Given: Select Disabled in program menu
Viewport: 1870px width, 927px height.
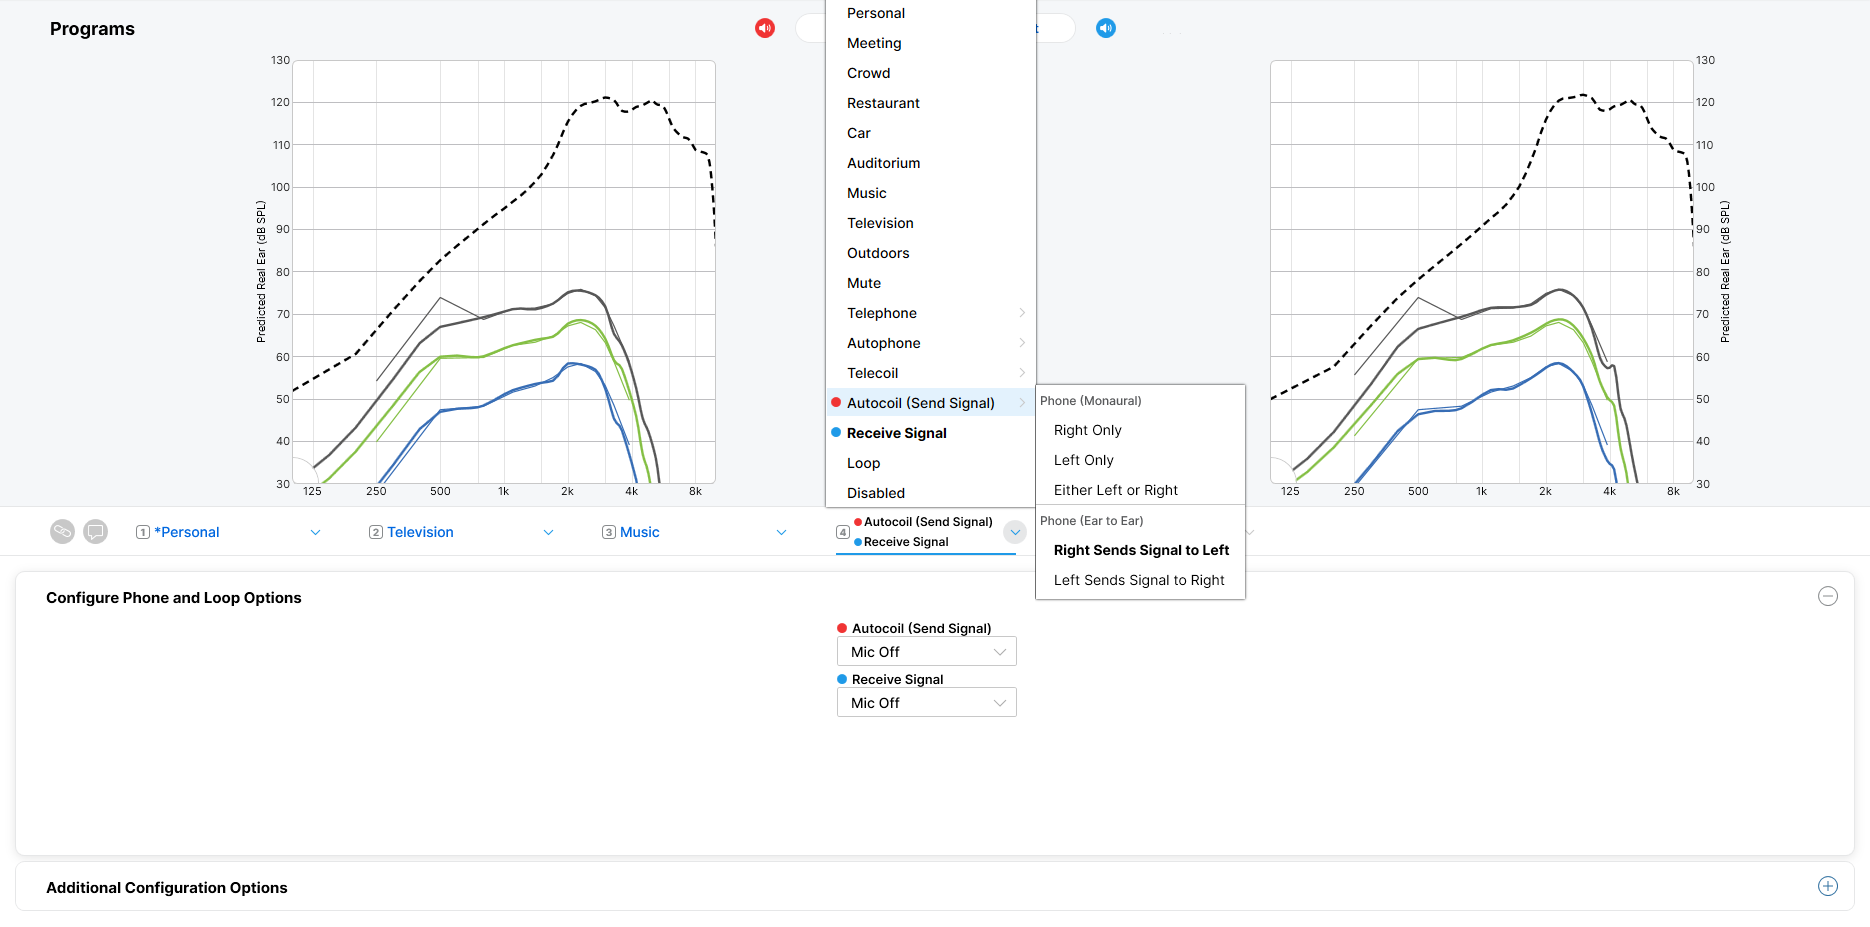Looking at the screenshot, I should click(x=931, y=493).
